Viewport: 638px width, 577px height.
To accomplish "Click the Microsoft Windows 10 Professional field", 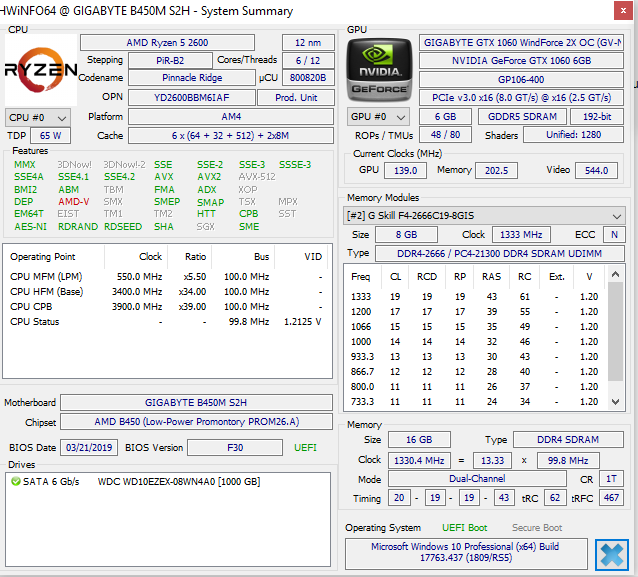I will [466, 553].
